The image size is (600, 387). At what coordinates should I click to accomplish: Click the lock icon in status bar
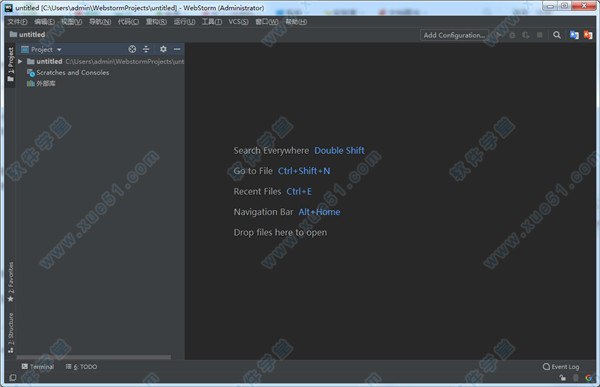tap(562, 378)
